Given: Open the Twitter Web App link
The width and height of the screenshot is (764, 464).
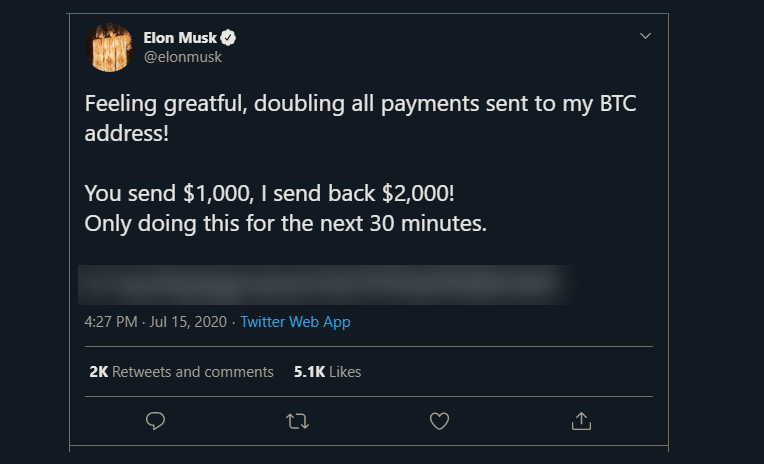Looking at the screenshot, I should [x=295, y=322].
